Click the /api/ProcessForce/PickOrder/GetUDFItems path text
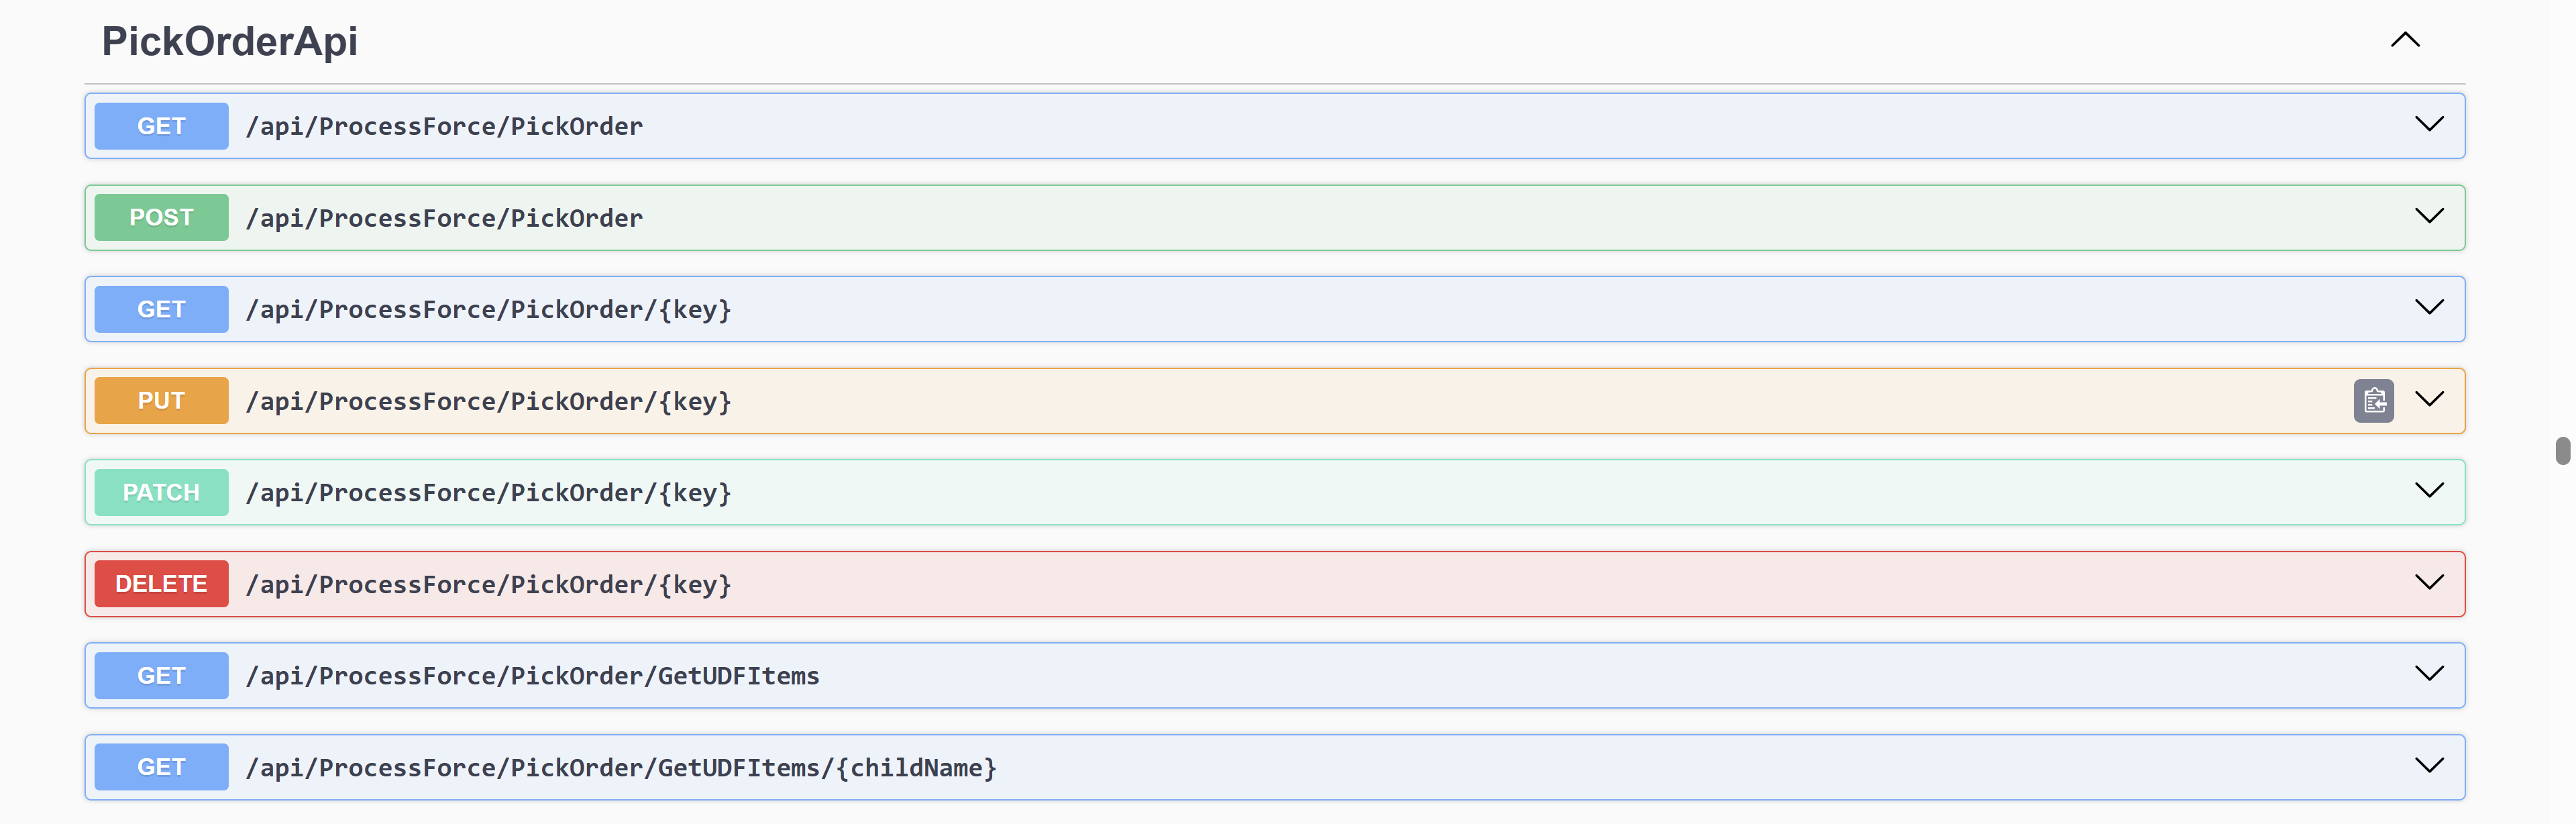 [533, 675]
